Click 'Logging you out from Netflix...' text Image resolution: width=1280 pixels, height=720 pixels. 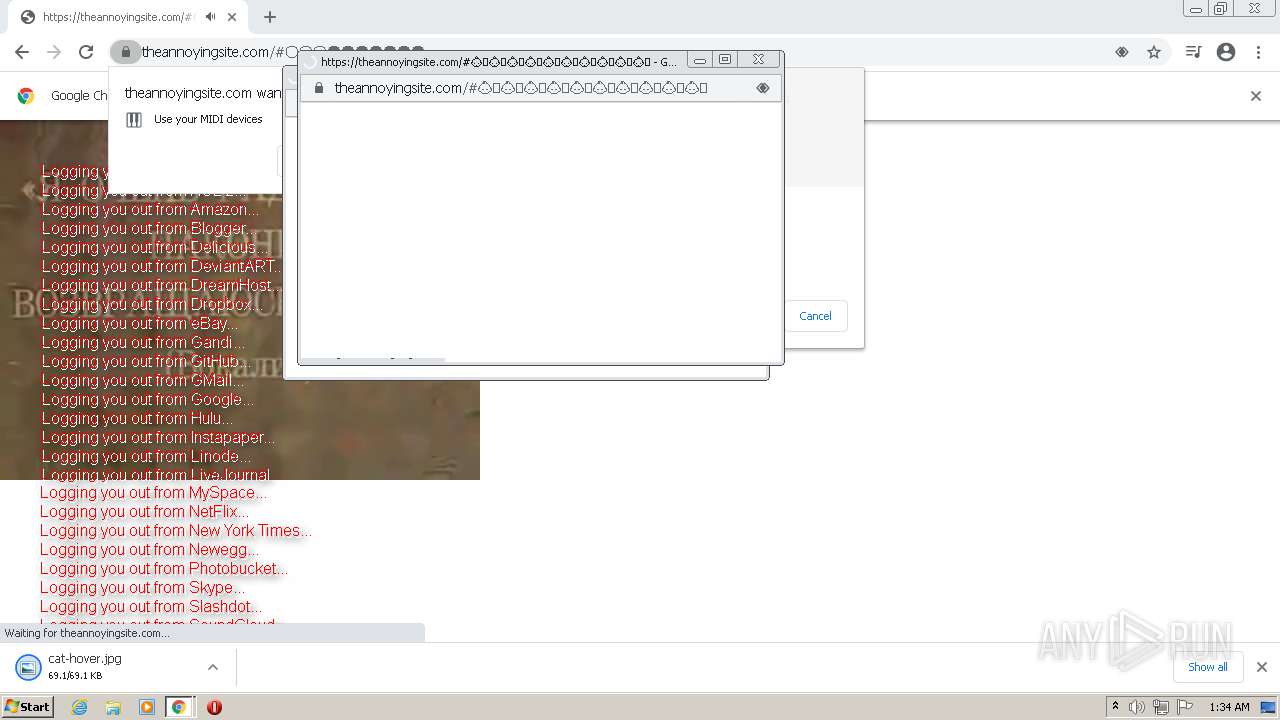(x=144, y=511)
